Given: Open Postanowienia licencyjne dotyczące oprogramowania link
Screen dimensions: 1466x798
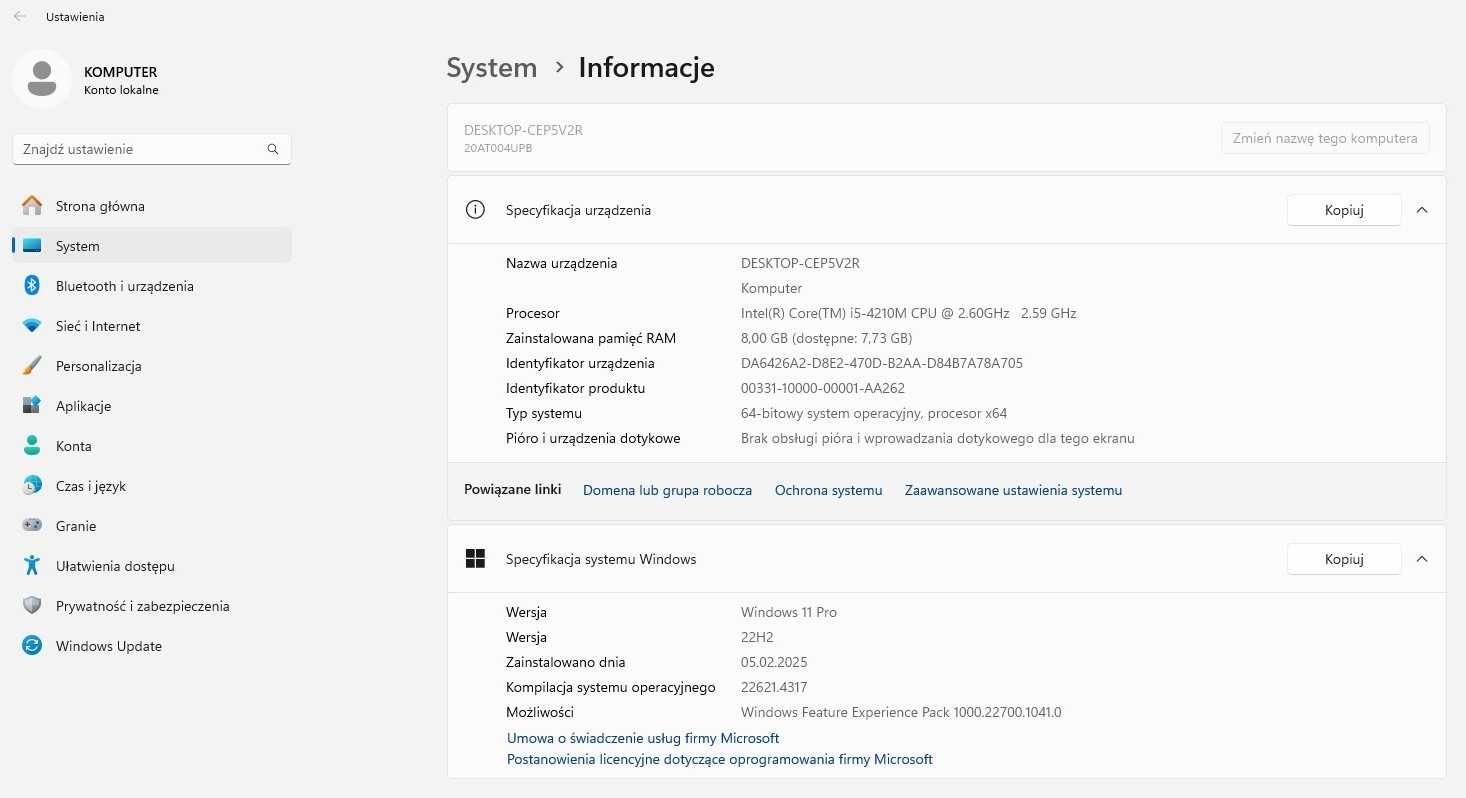Looking at the screenshot, I should tap(720, 759).
